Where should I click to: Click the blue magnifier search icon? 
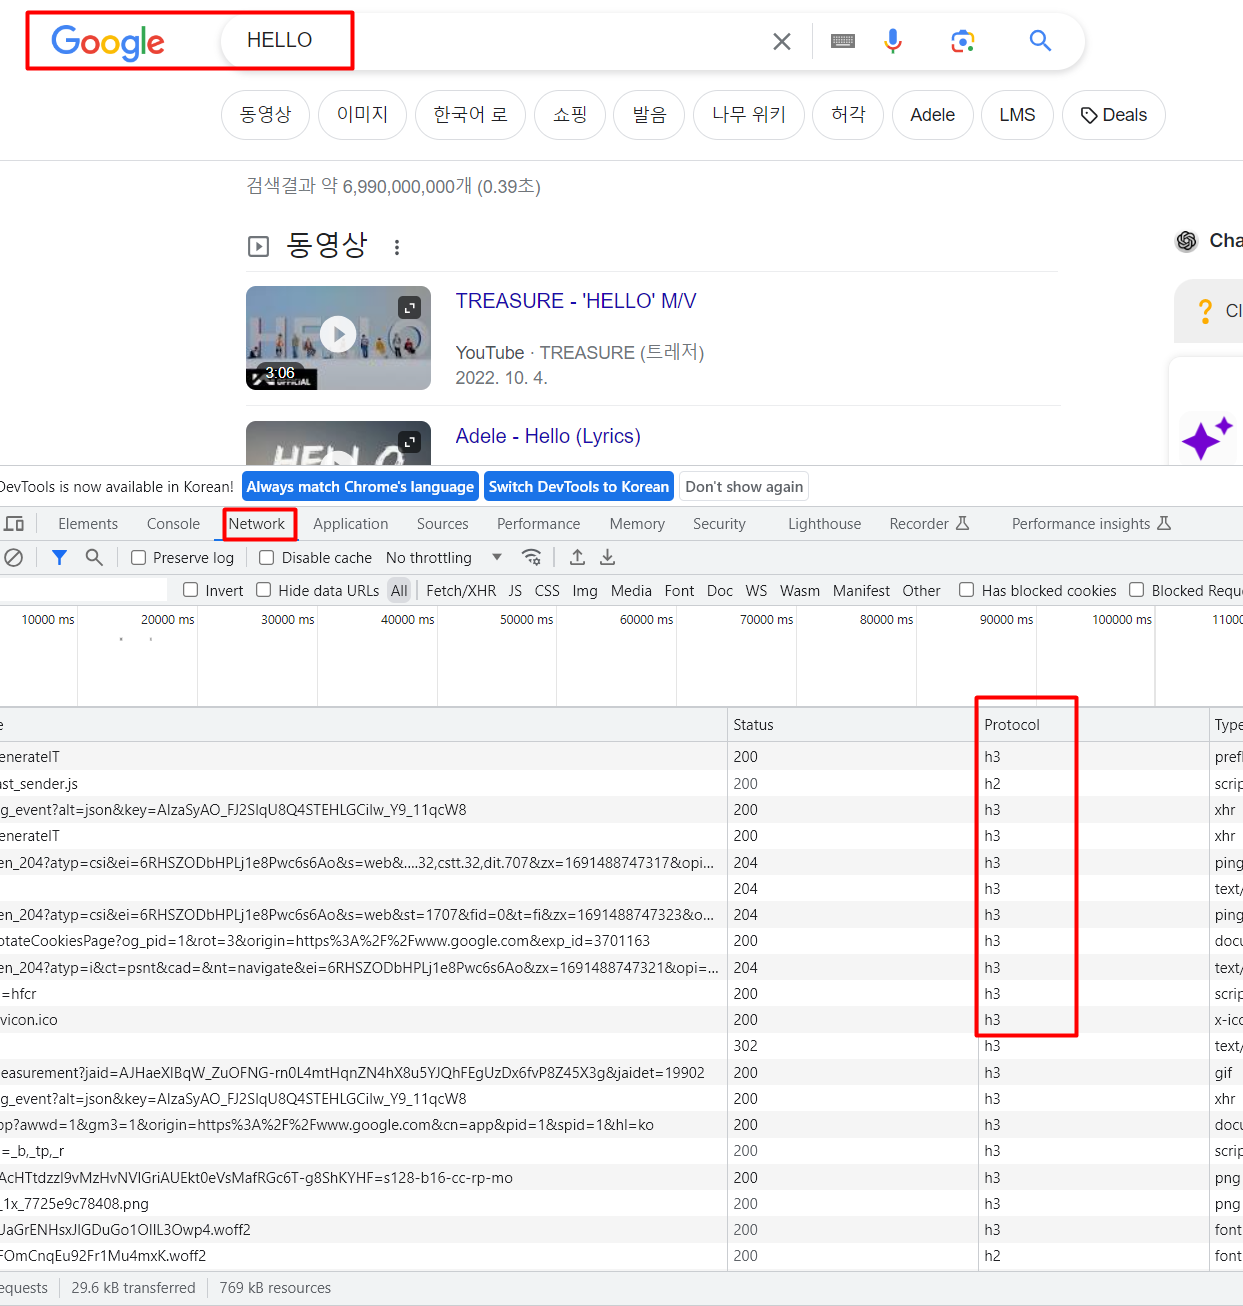(1040, 41)
